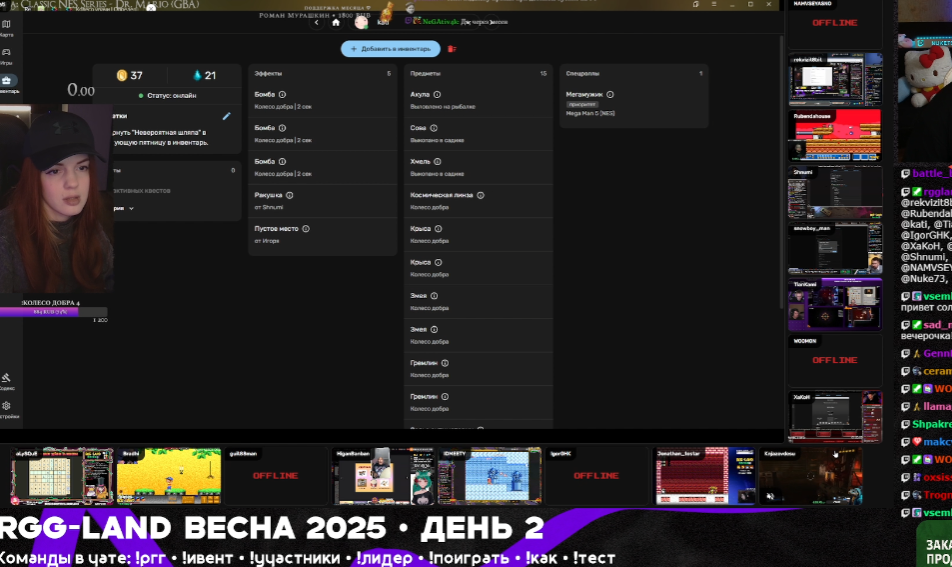Select the second Бомба effect row
The width and height of the screenshot is (952, 567).
click(322, 134)
